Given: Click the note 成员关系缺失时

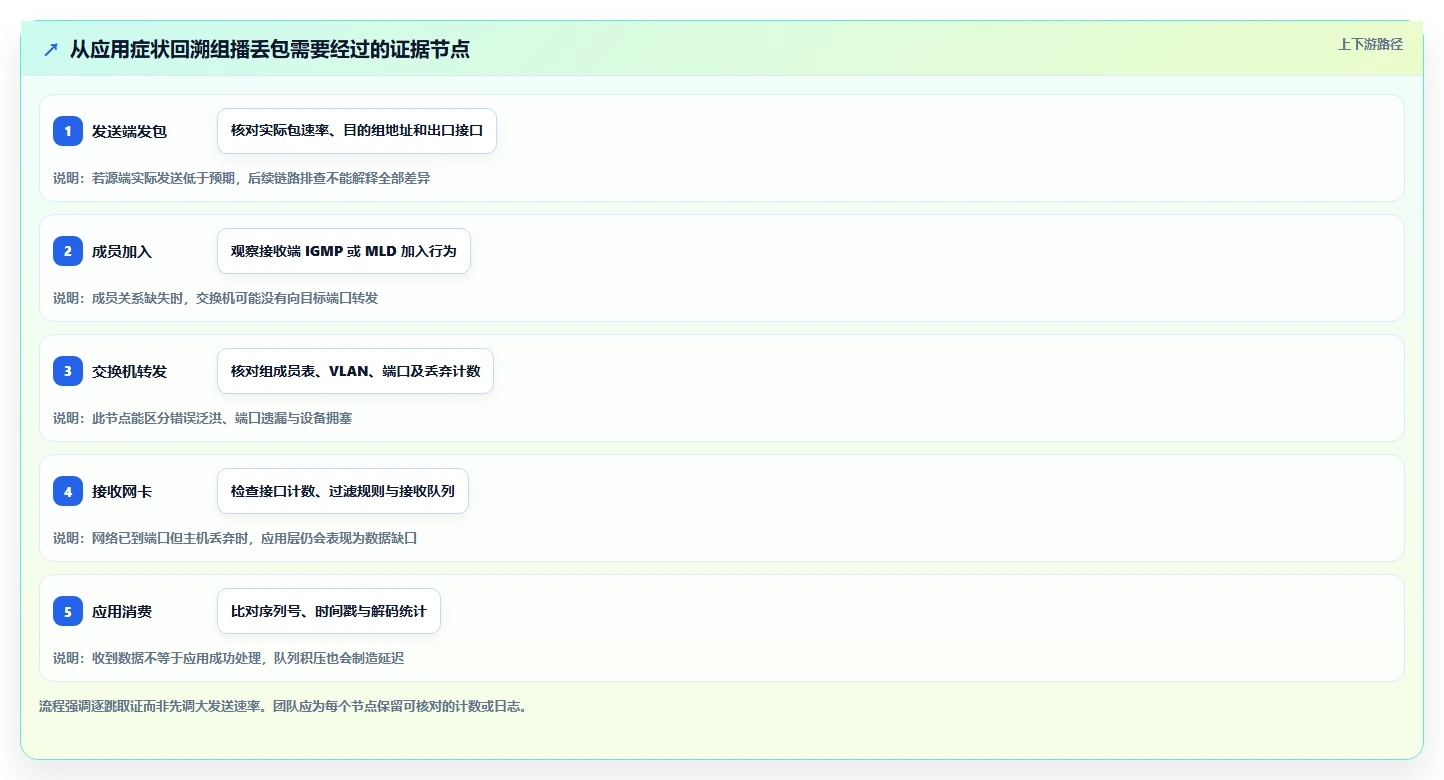Looking at the screenshot, I should [216, 298].
